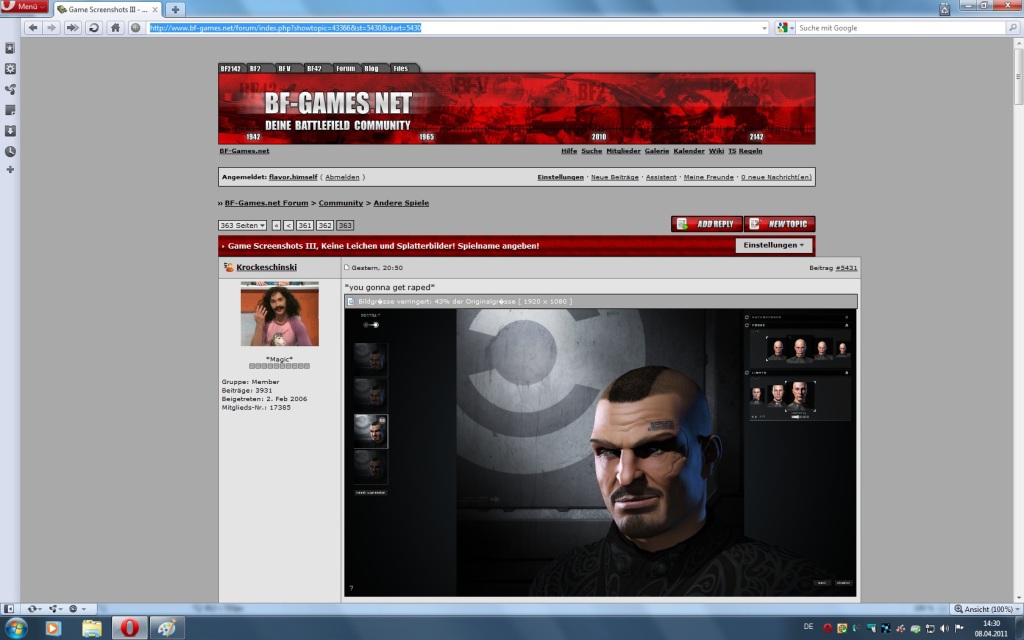Toggle the side panel visibility button
The width and height of the screenshot is (1024, 640).
coord(8,609)
